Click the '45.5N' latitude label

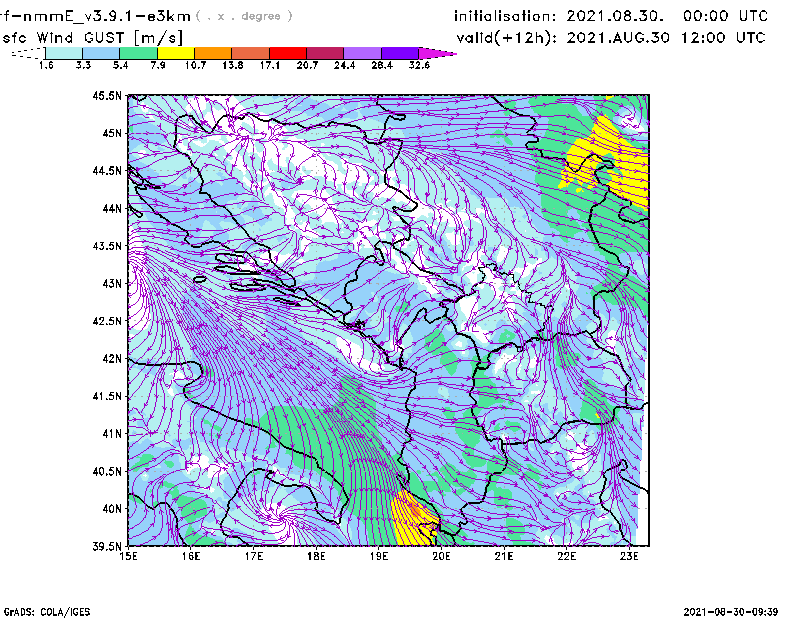click(x=107, y=95)
